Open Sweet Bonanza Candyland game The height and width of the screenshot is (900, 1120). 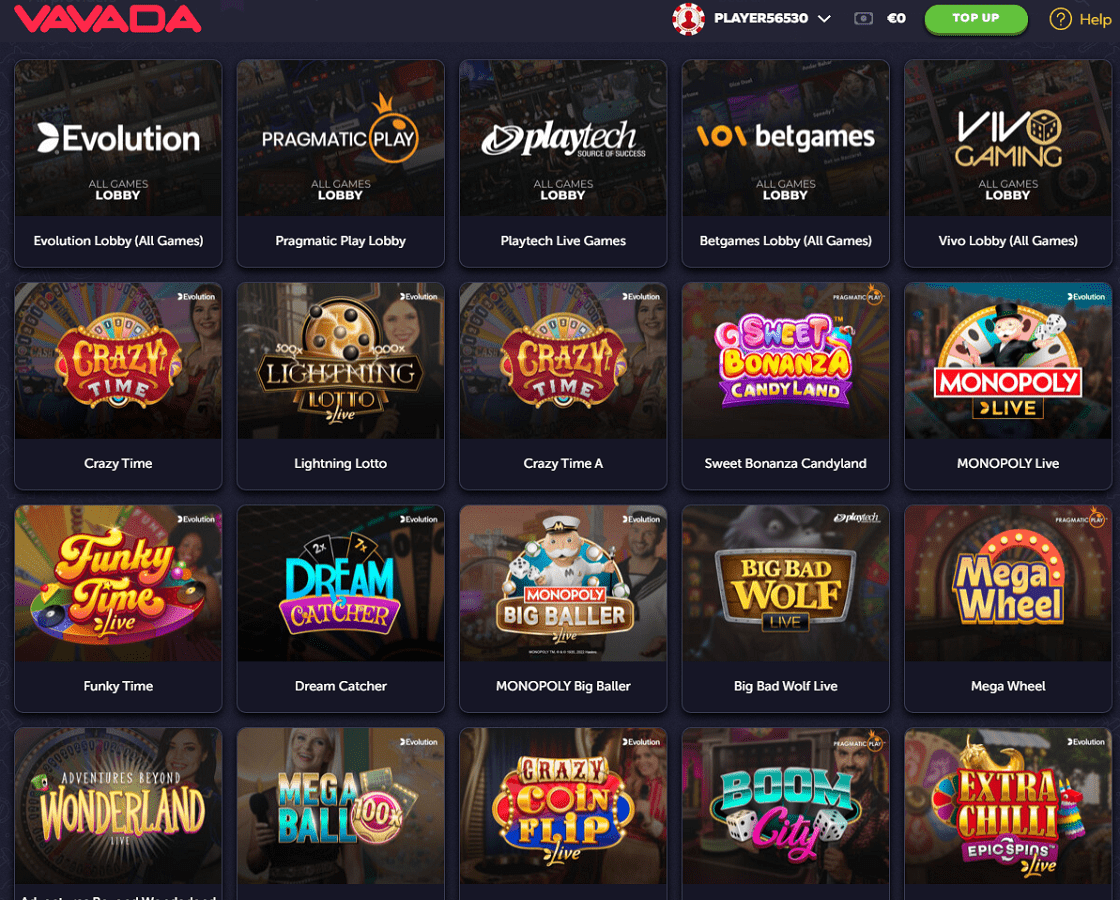coord(786,386)
